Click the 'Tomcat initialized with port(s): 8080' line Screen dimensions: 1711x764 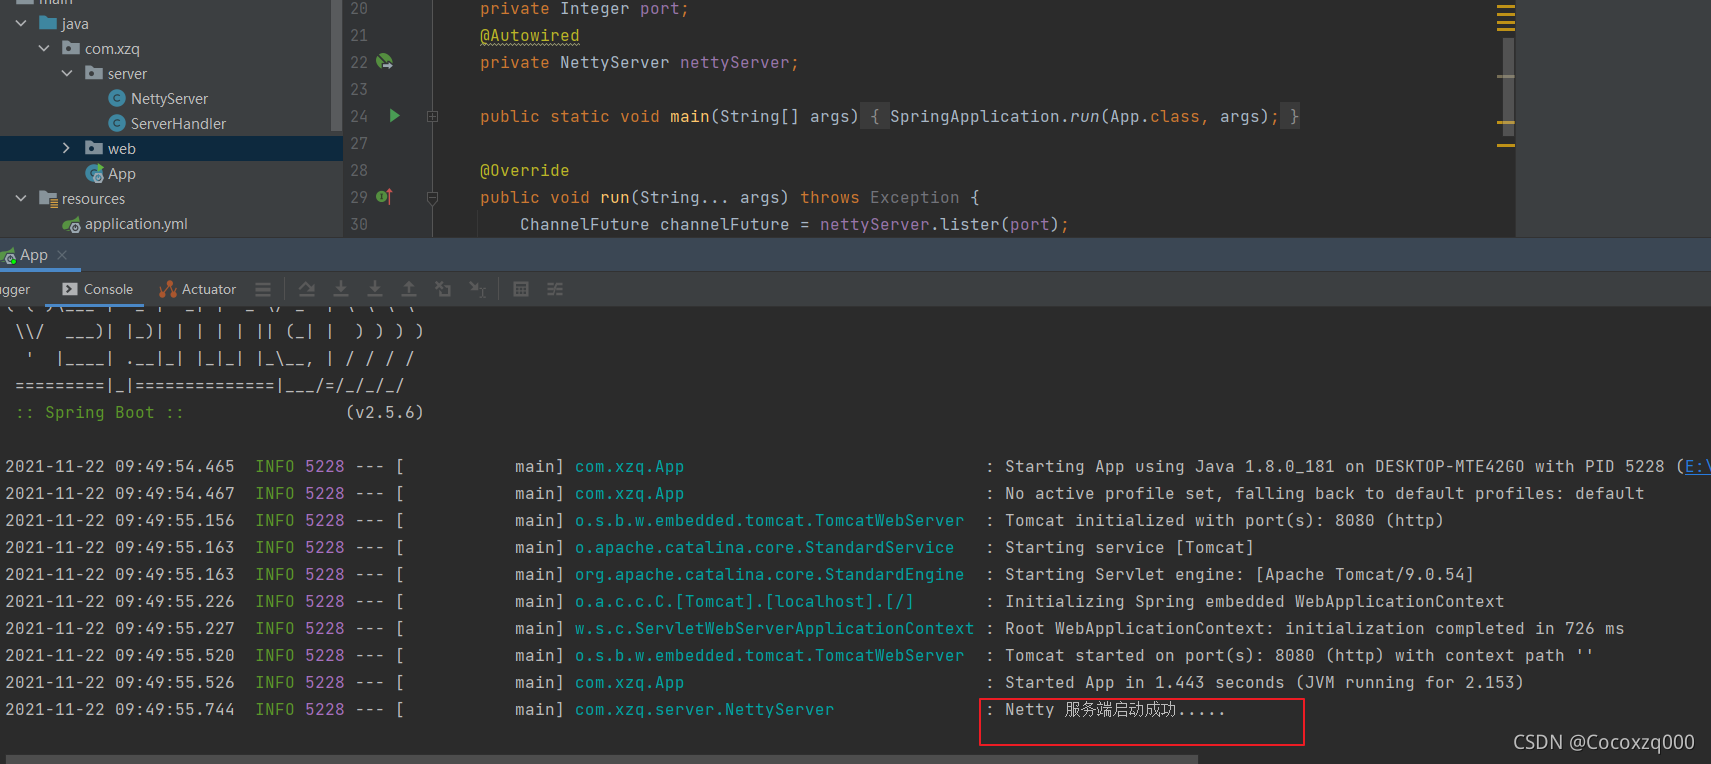coord(1224,520)
